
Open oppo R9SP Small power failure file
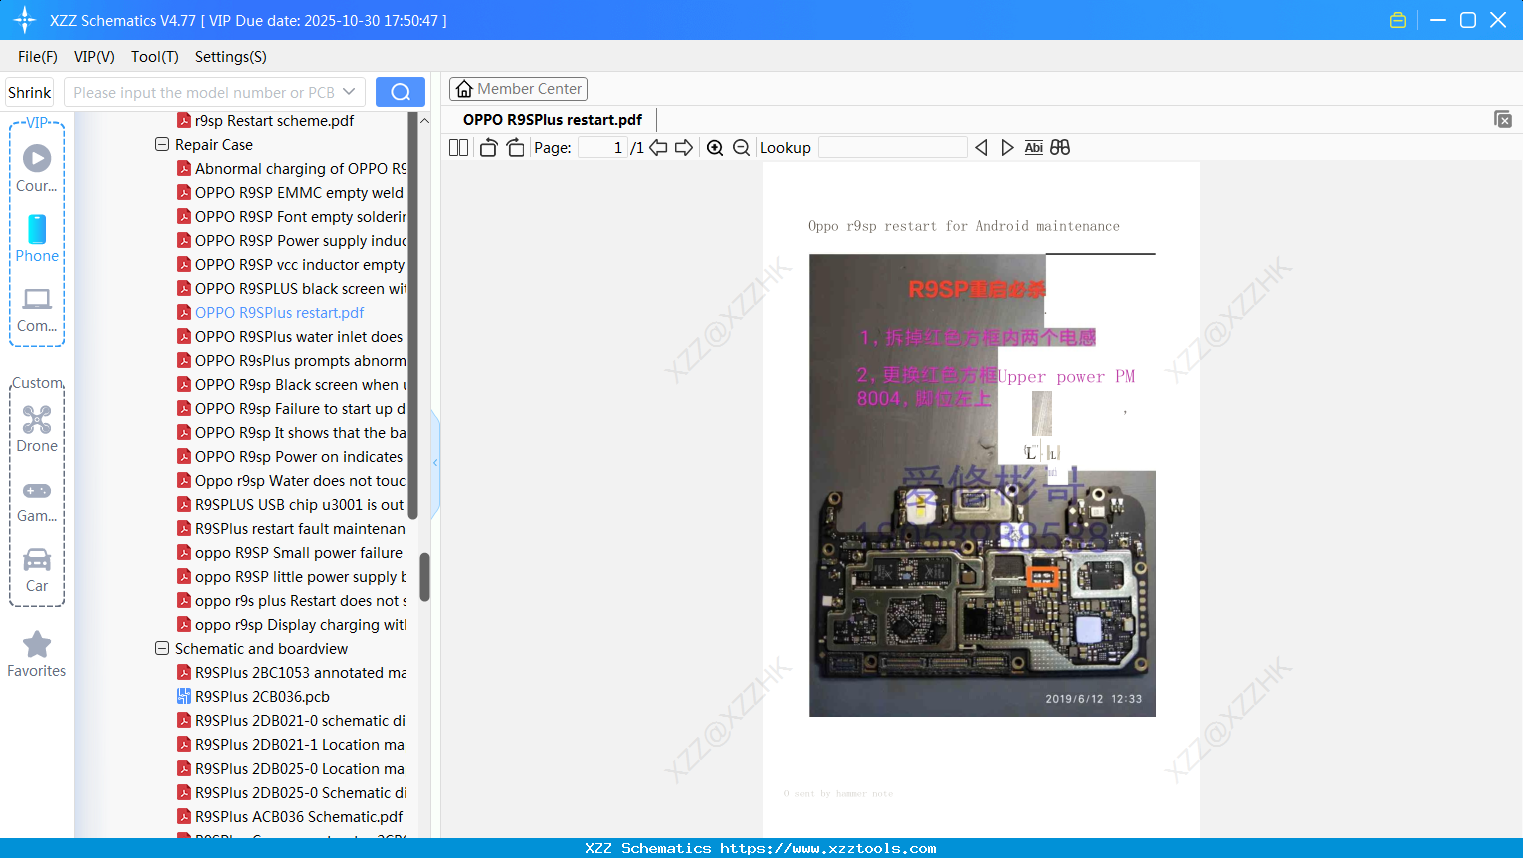pyautogui.click(x=292, y=553)
